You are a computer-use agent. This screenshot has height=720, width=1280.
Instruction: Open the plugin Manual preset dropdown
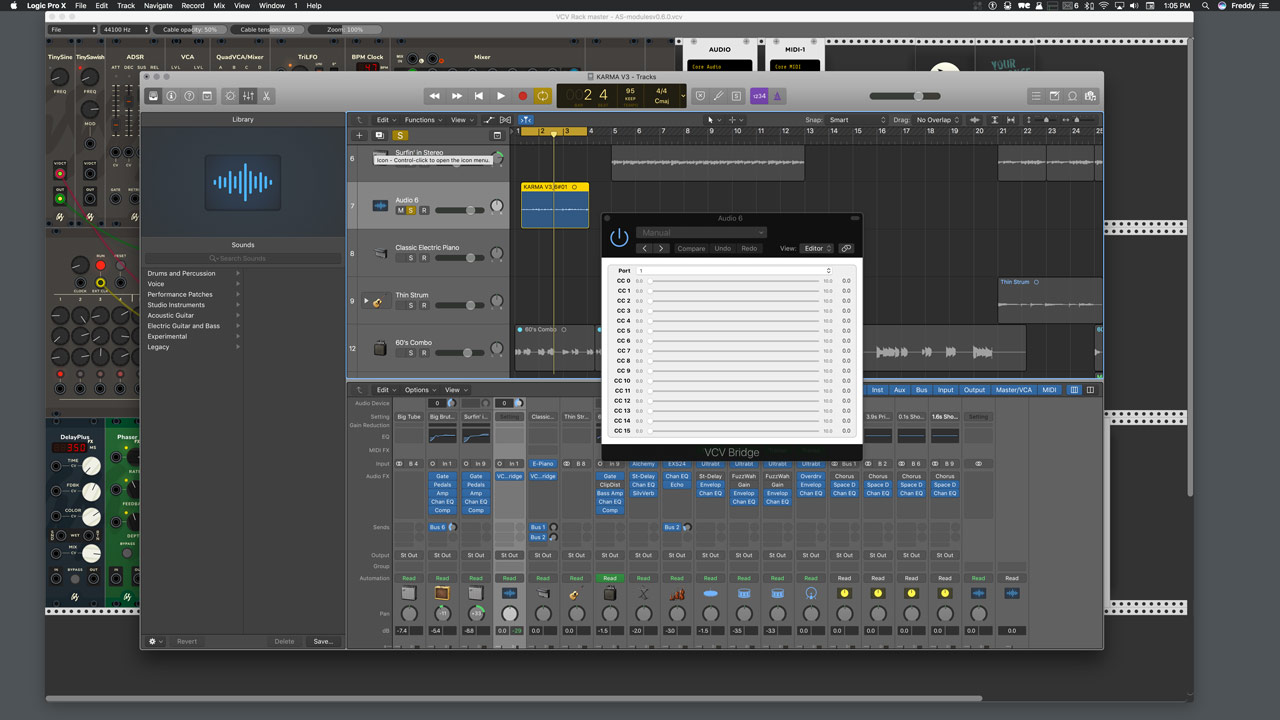[x=701, y=233]
